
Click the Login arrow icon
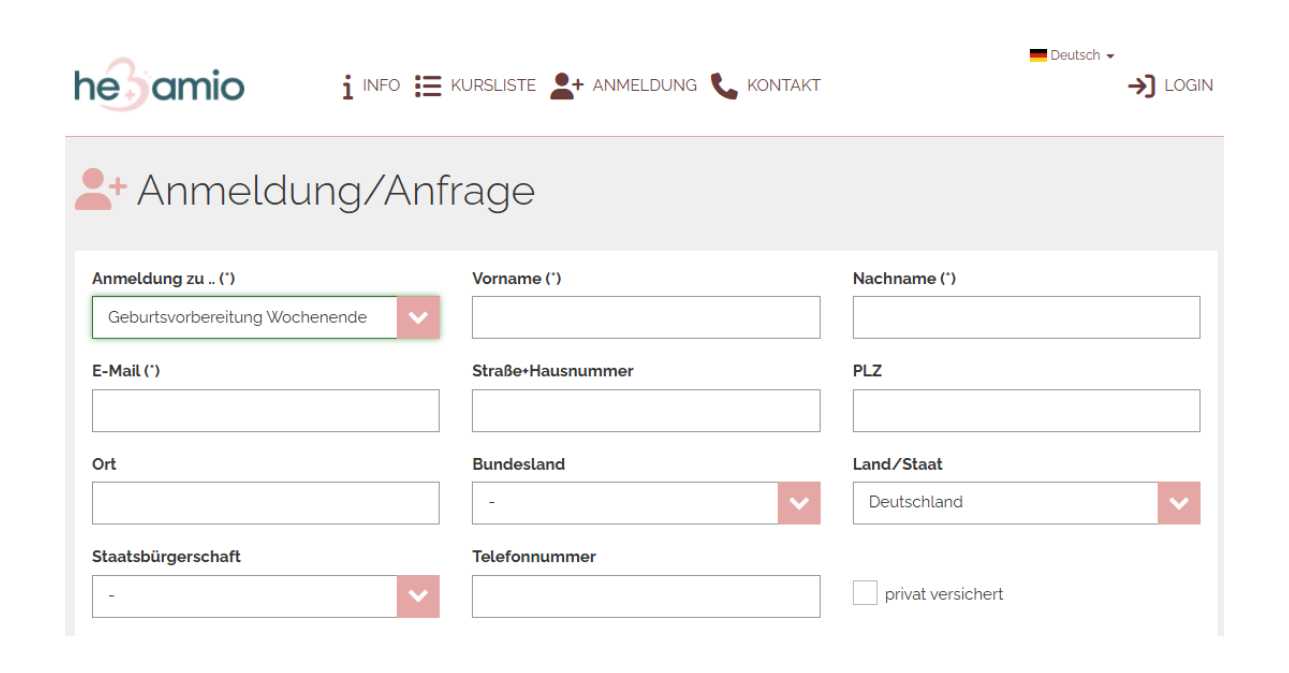pyautogui.click(x=1141, y=86)
